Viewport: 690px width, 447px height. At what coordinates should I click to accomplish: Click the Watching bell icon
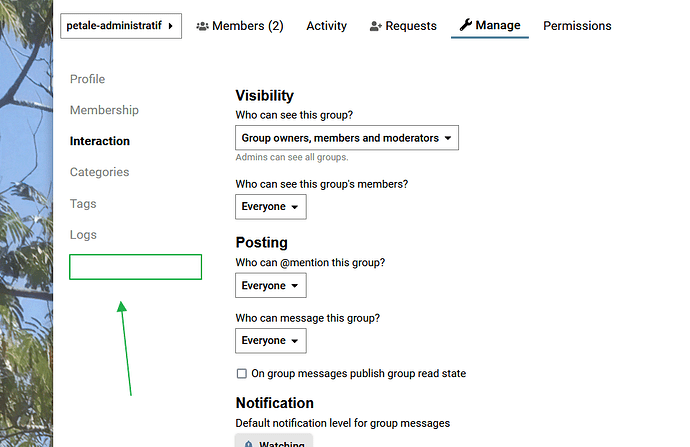click(x=249, y=443)
